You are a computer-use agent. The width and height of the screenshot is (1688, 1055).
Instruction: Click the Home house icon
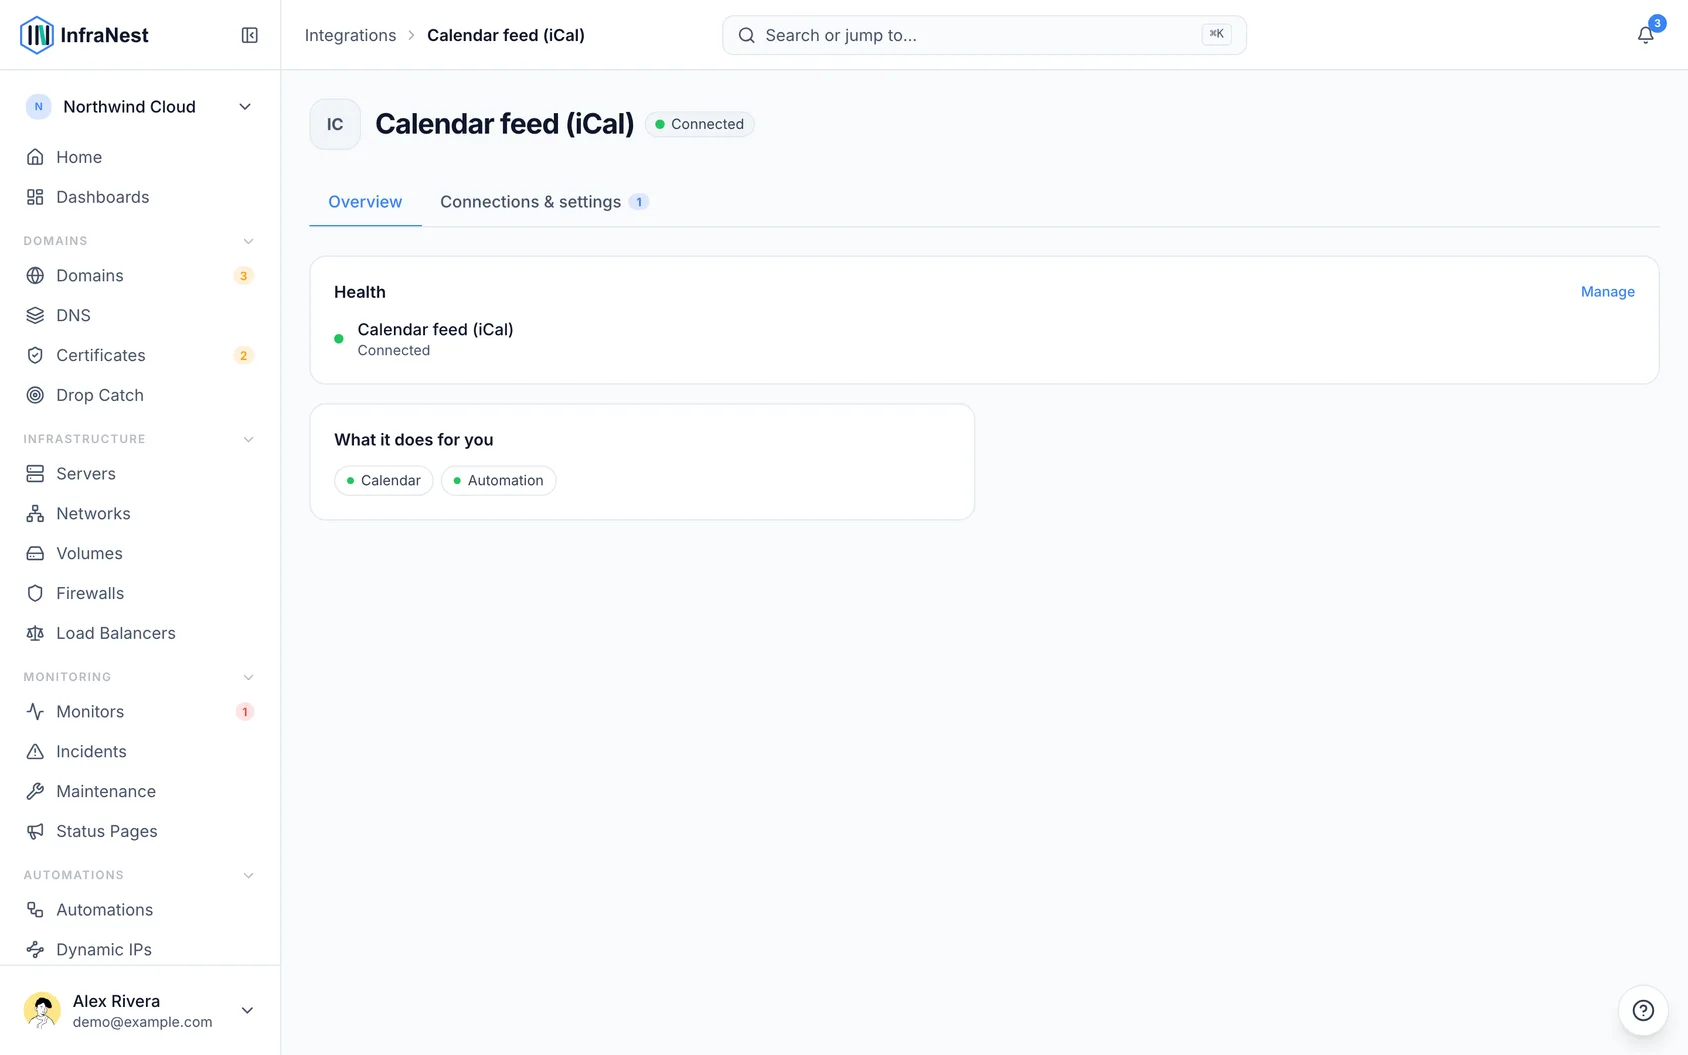point(35,157)
